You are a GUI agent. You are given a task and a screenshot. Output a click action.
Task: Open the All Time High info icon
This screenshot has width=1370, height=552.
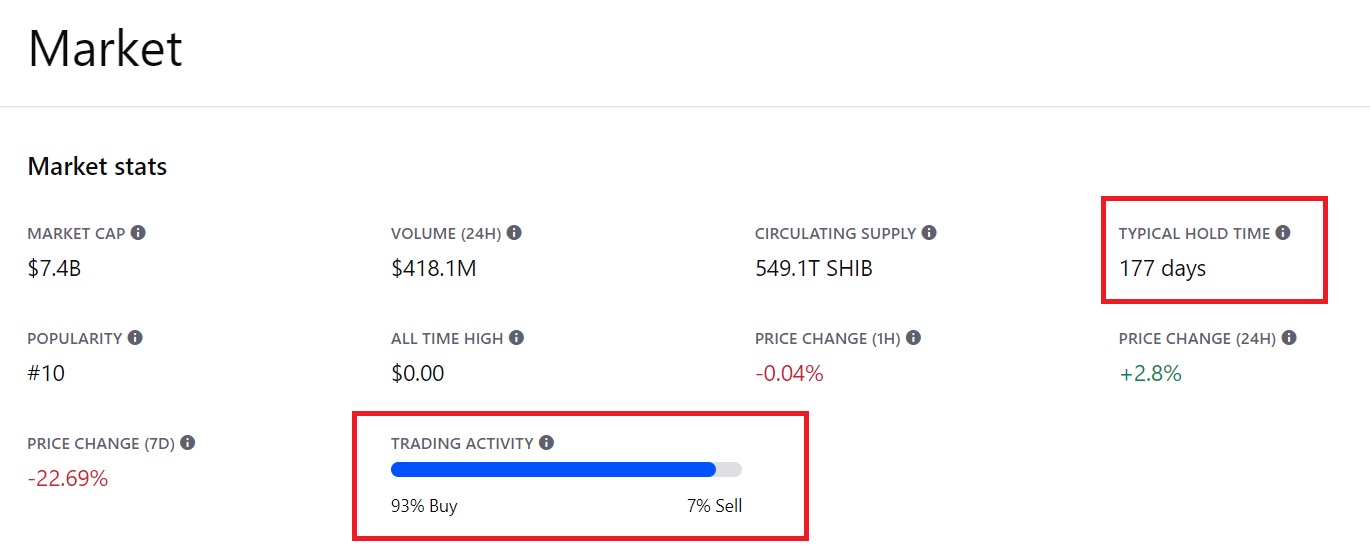516,337
